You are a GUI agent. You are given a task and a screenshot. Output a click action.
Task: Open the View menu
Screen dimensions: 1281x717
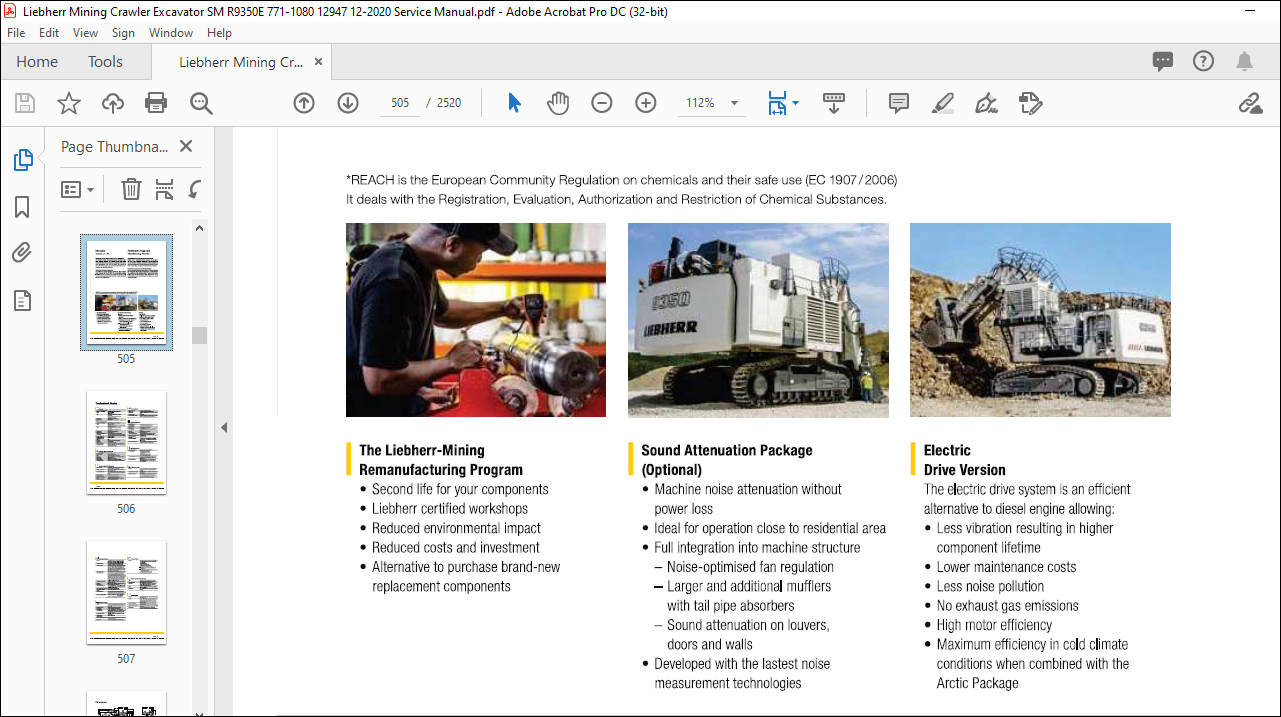(x=86, y=32)
